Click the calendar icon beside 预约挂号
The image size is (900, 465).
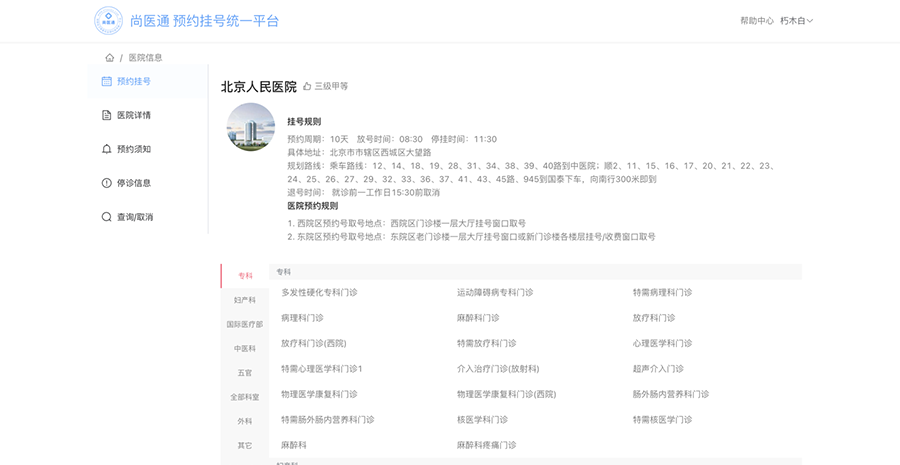coord(107,81)
